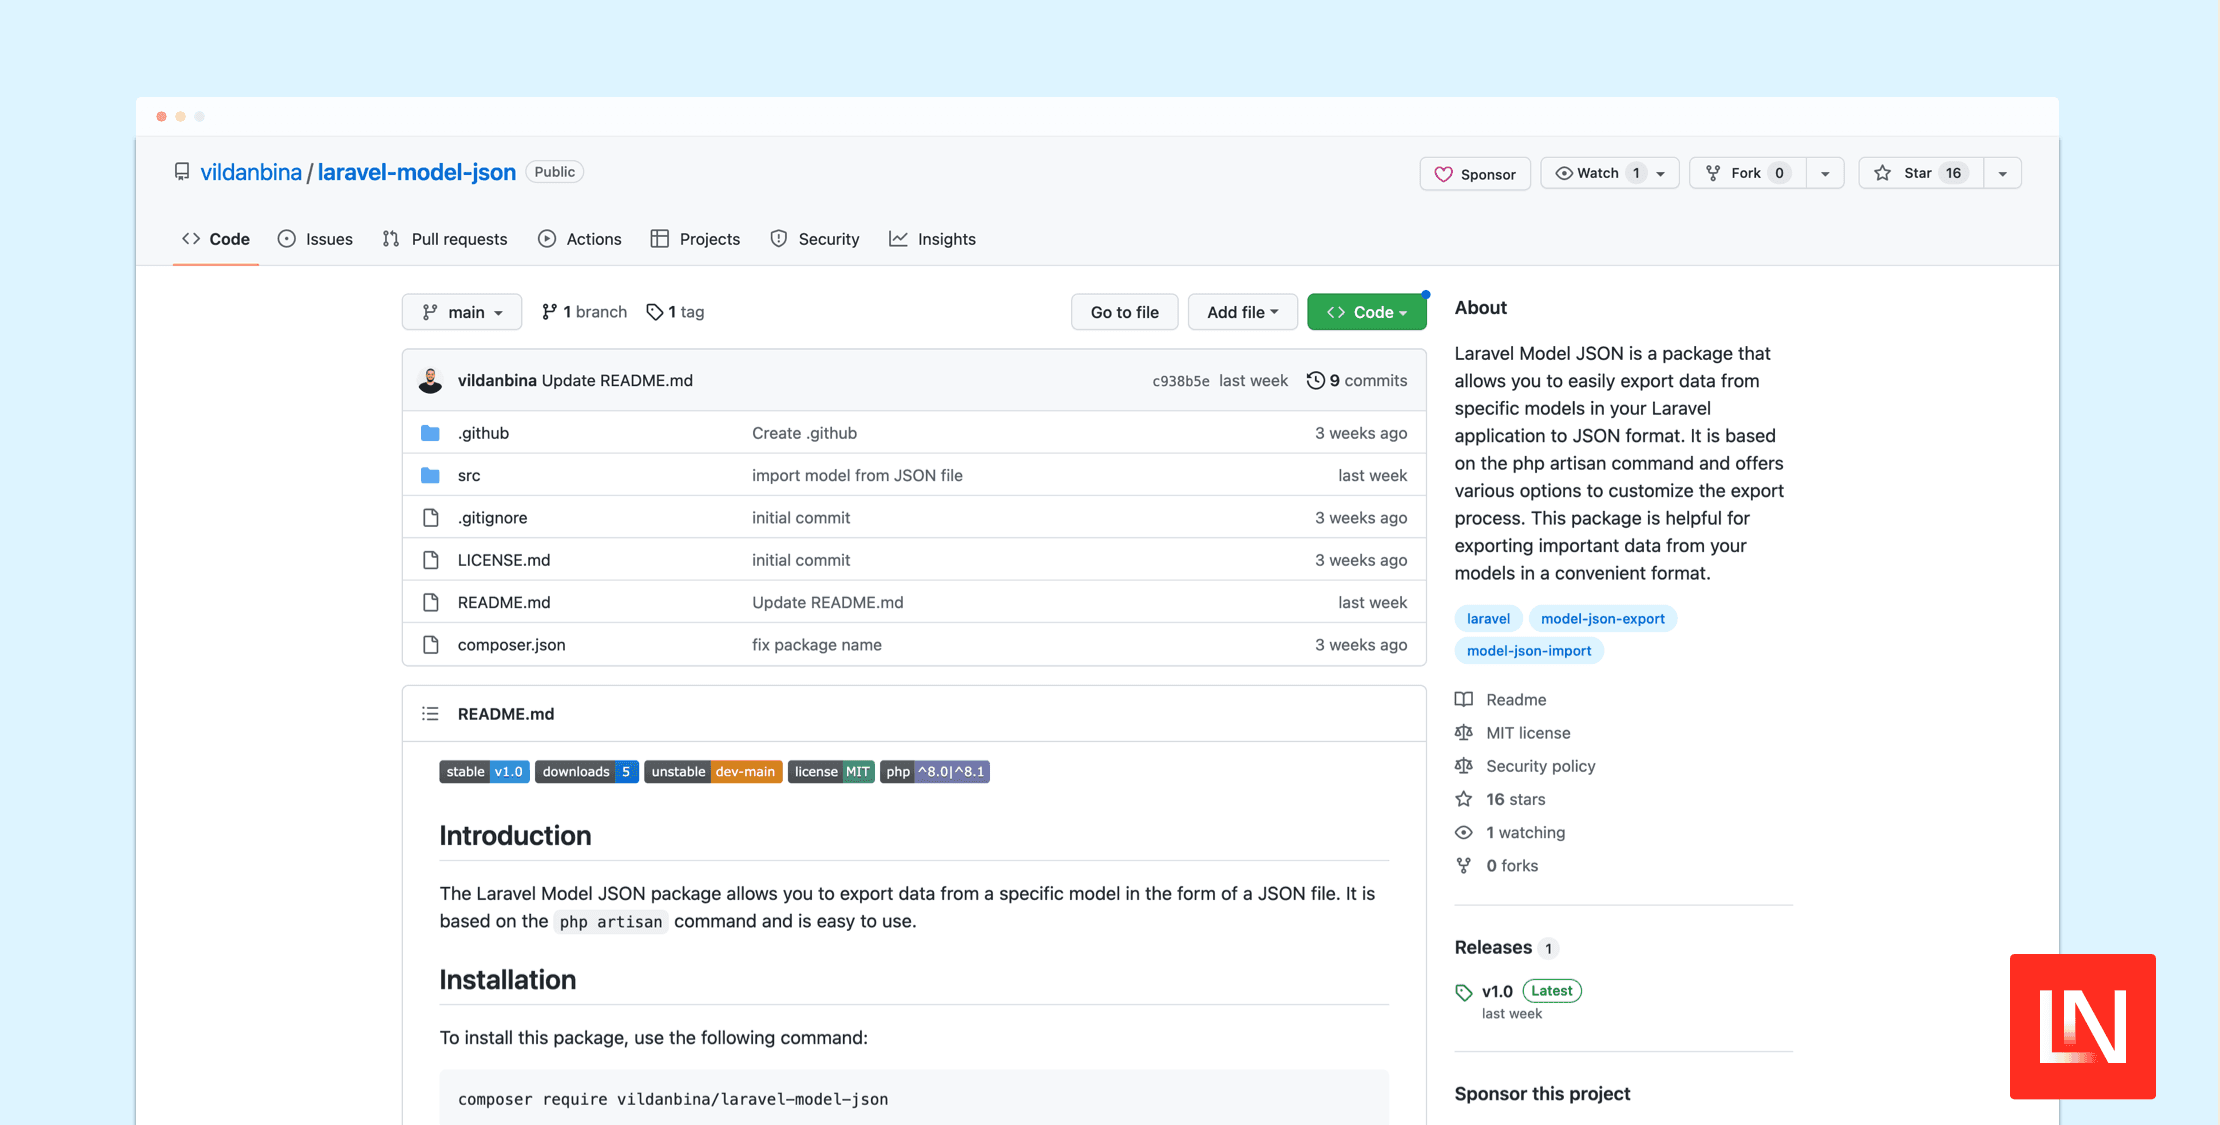2220x1125 pixels.
Task: Expand the Star lists dropdown arrow
Action: pos(2002,173)
